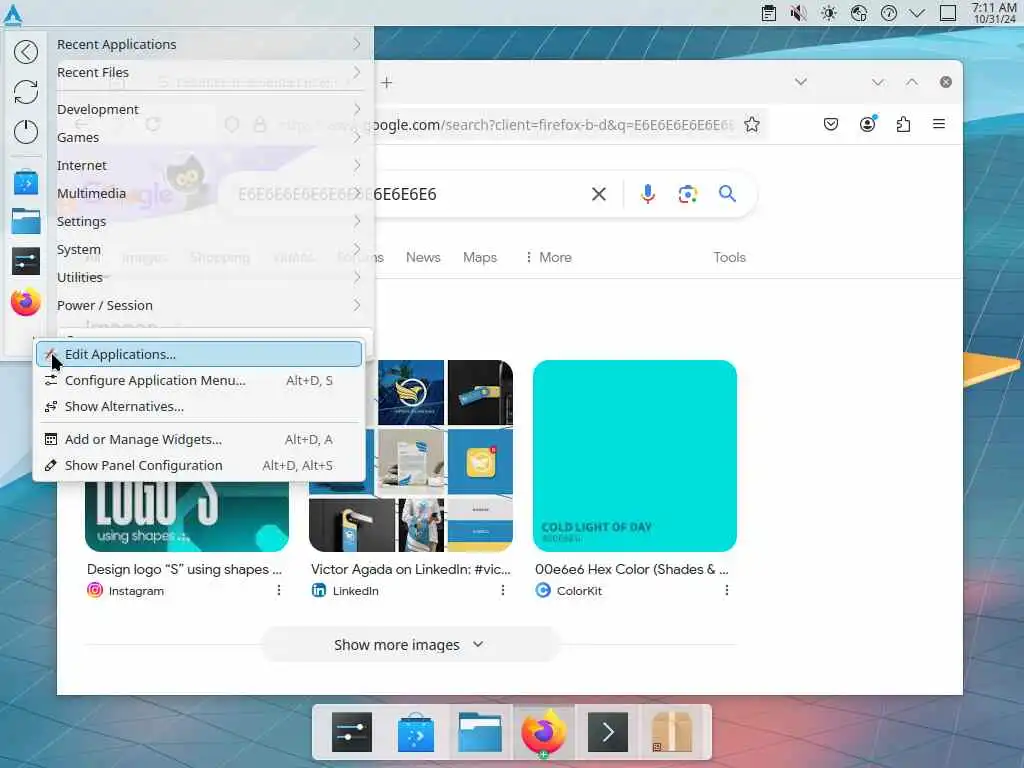Viewport: 1024px width, 768px height.
Task: Open the Internet category
Action: 209,165
